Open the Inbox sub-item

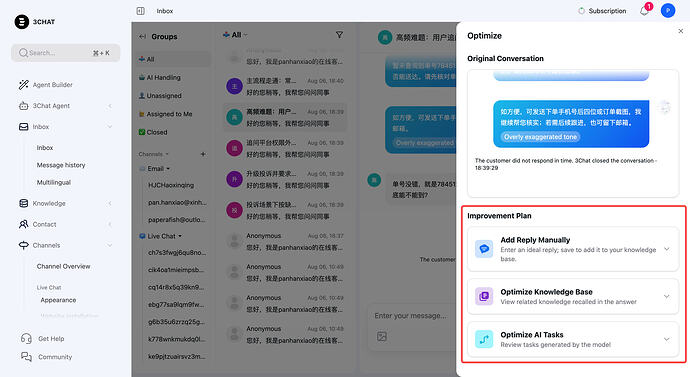click(45, 148)
